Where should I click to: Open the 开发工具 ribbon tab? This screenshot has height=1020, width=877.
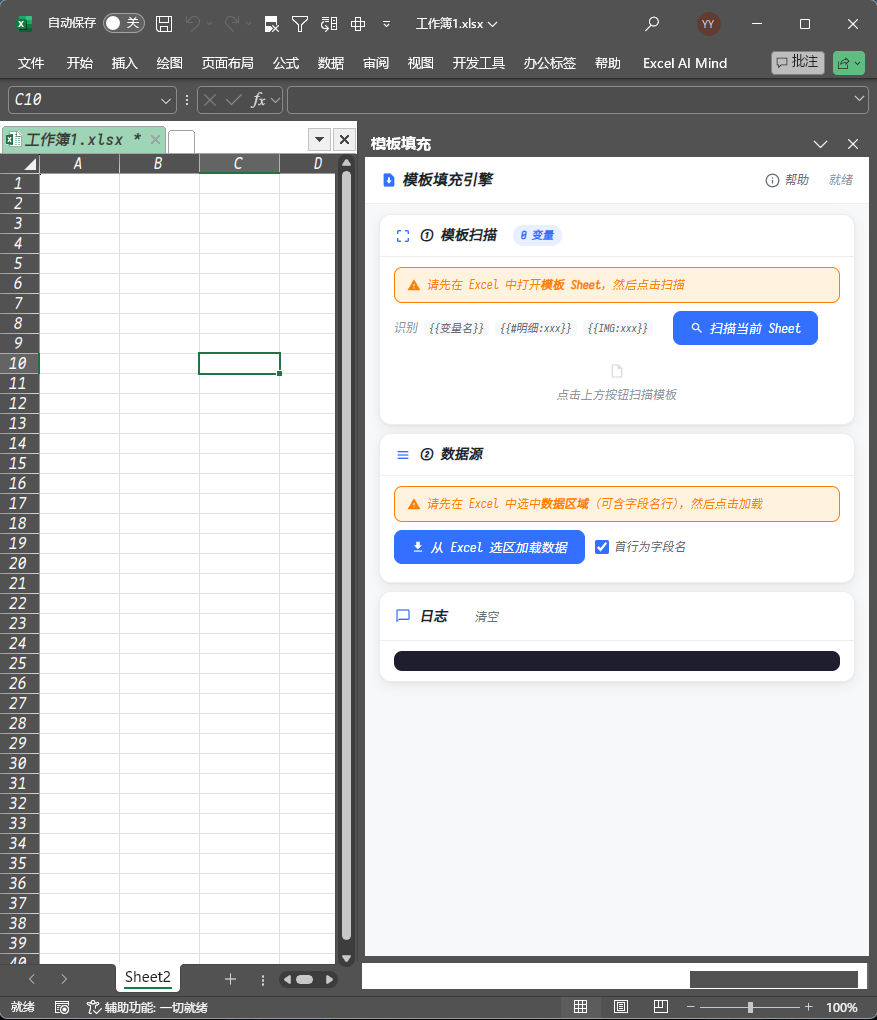tap(479, 63)
